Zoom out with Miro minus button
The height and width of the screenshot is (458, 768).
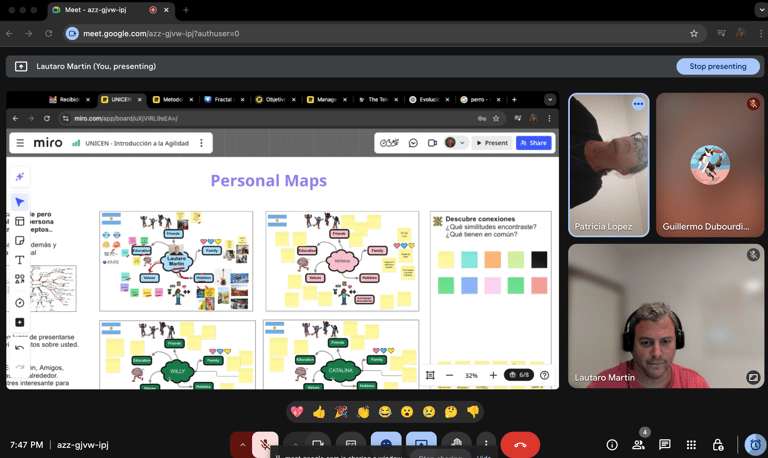click(x=449, y=375)
